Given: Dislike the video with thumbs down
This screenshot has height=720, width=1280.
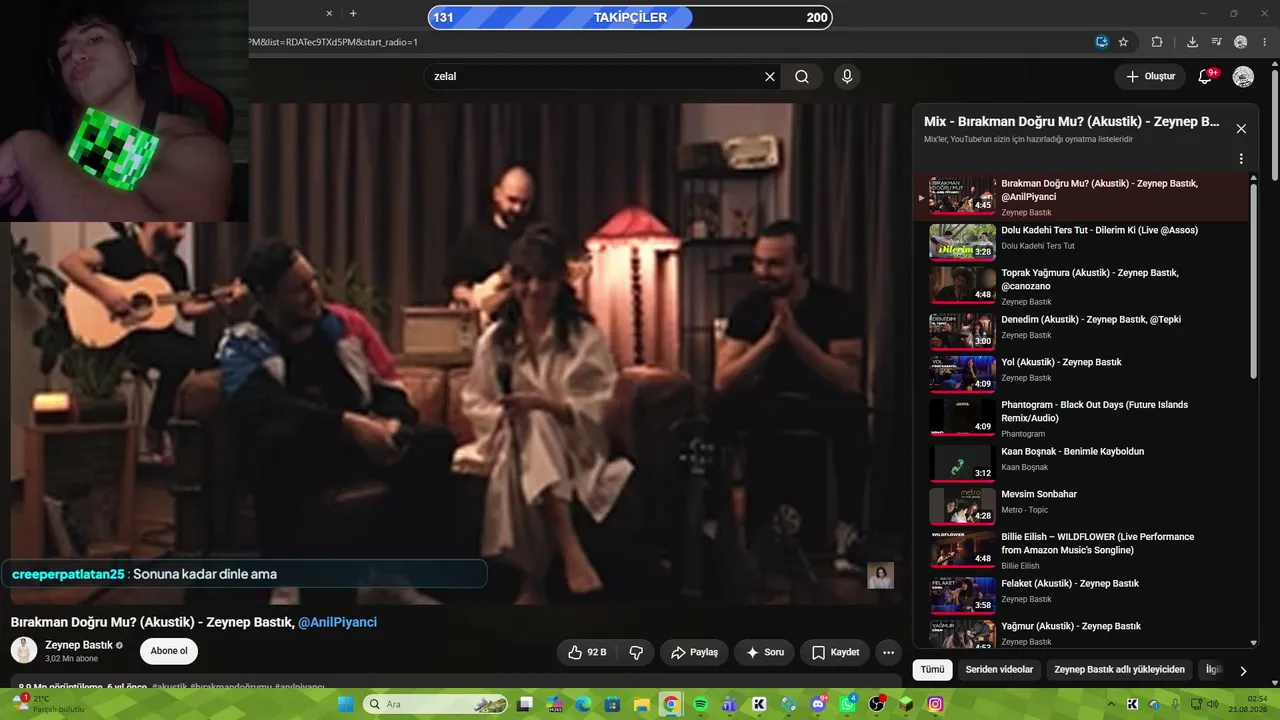Looking at the screenshot, I should click(x=635, y=652).
